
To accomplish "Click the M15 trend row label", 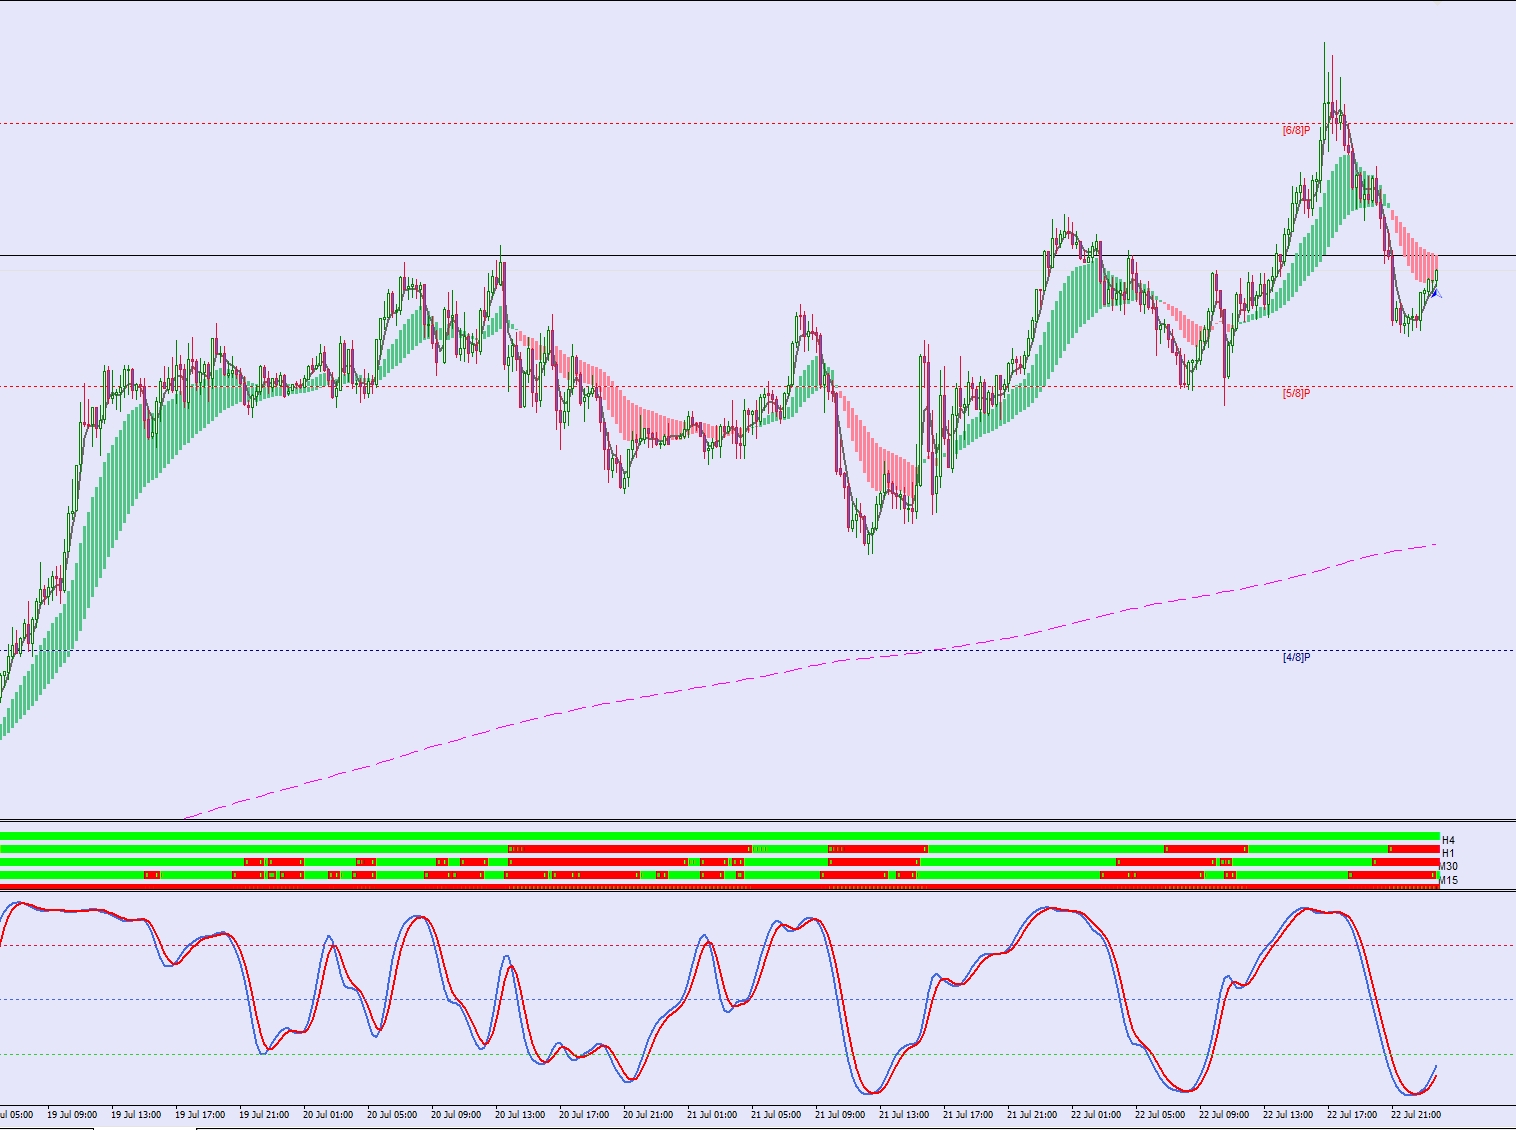I will point(1448,880).
